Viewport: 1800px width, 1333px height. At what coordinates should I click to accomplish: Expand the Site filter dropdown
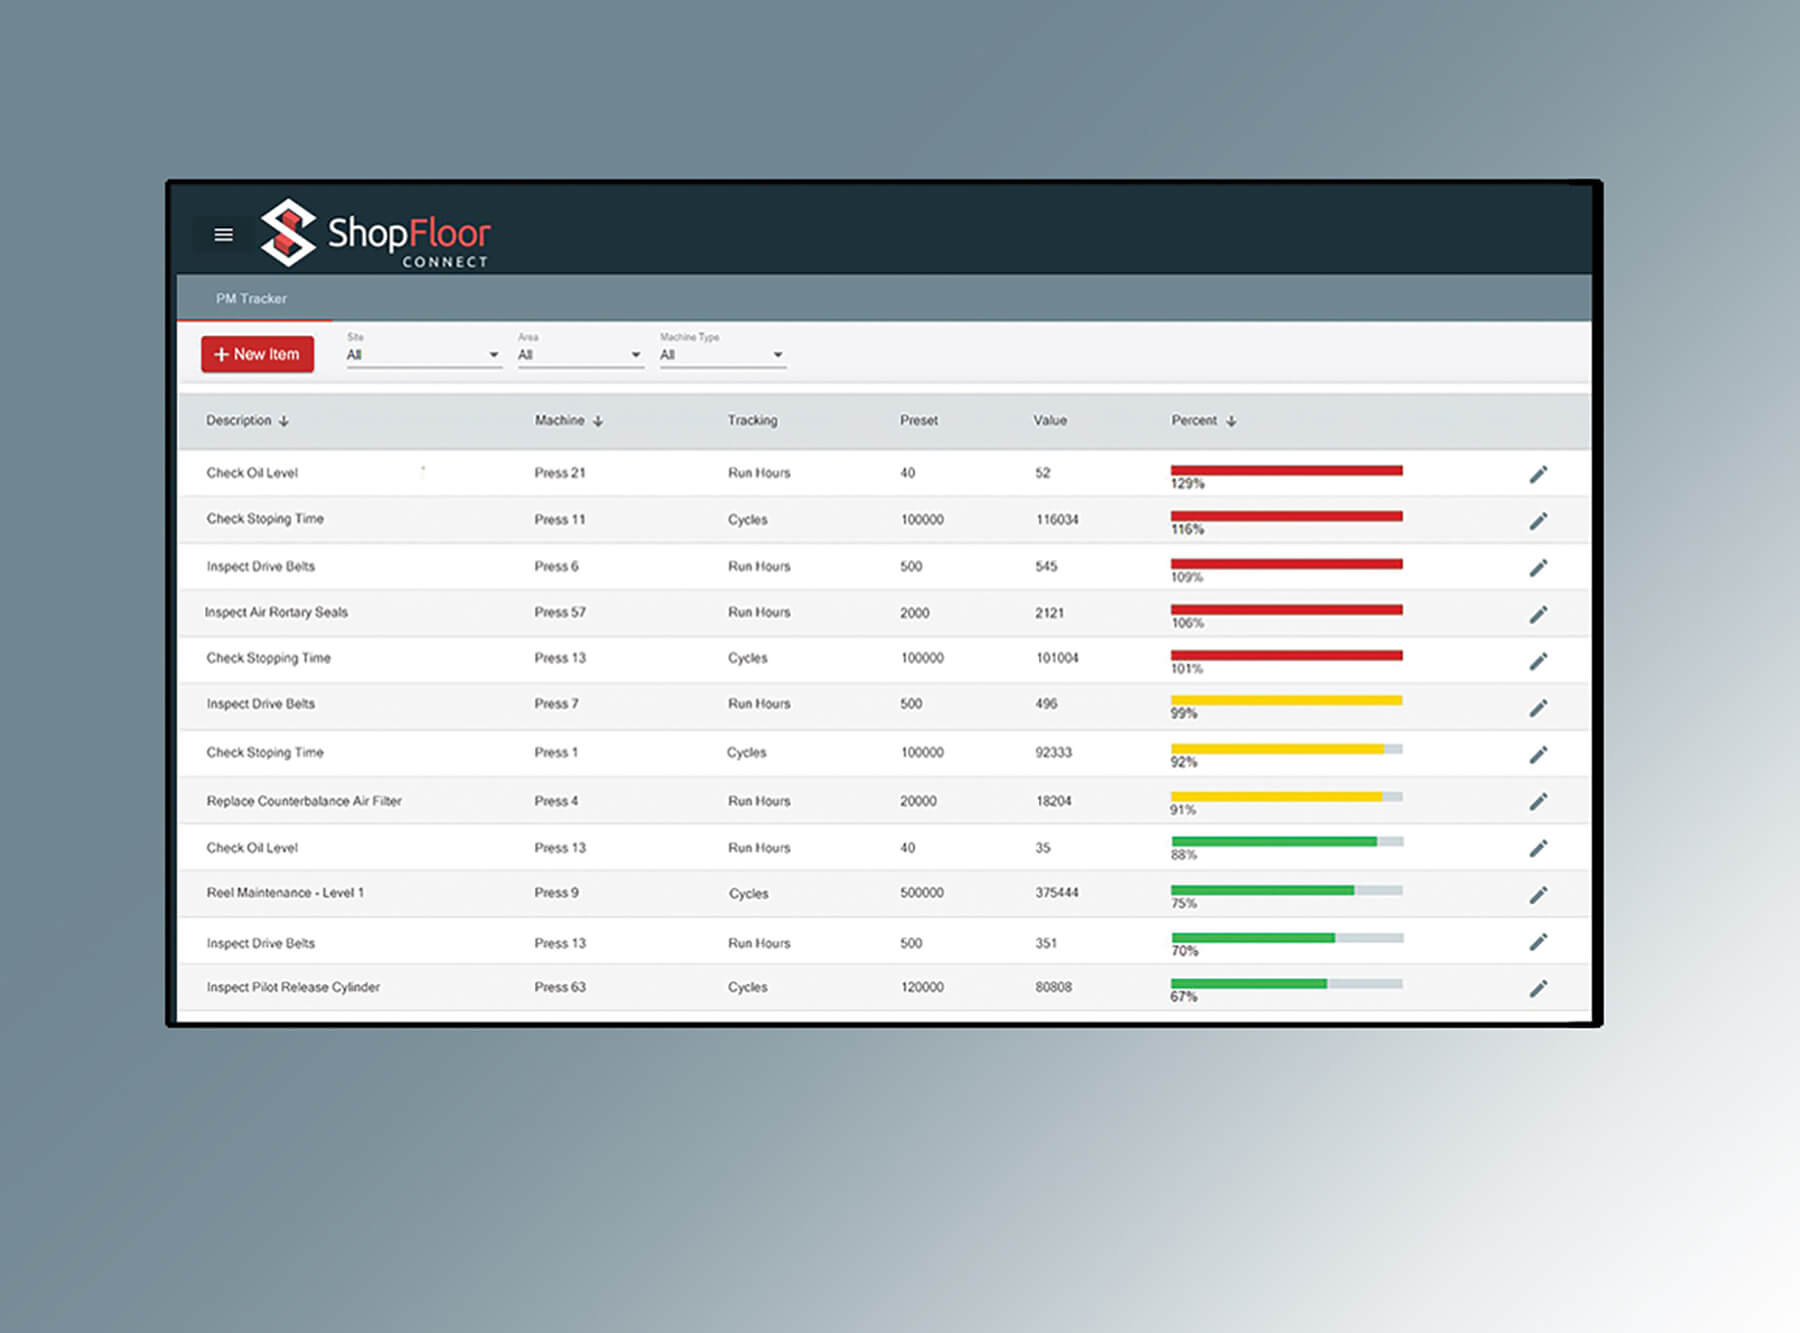[423, 355]
